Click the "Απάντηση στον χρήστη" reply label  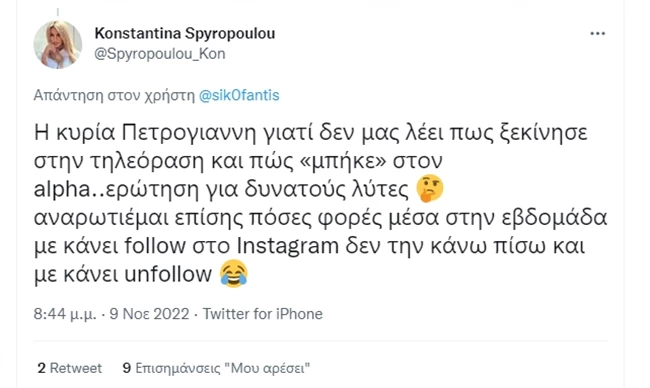tap(114, 95)
